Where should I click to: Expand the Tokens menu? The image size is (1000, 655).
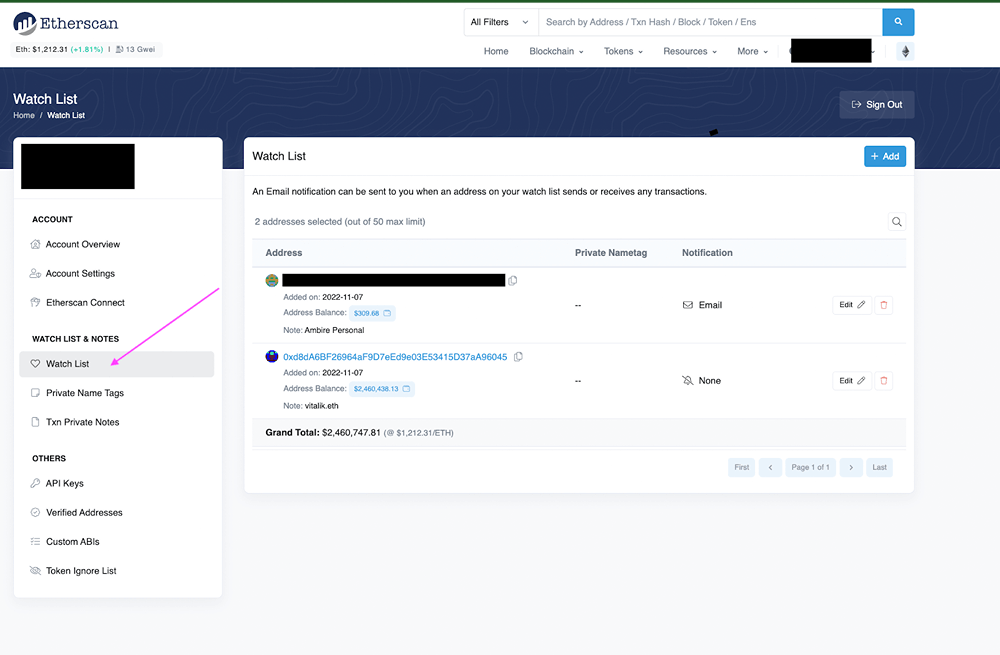623,52
